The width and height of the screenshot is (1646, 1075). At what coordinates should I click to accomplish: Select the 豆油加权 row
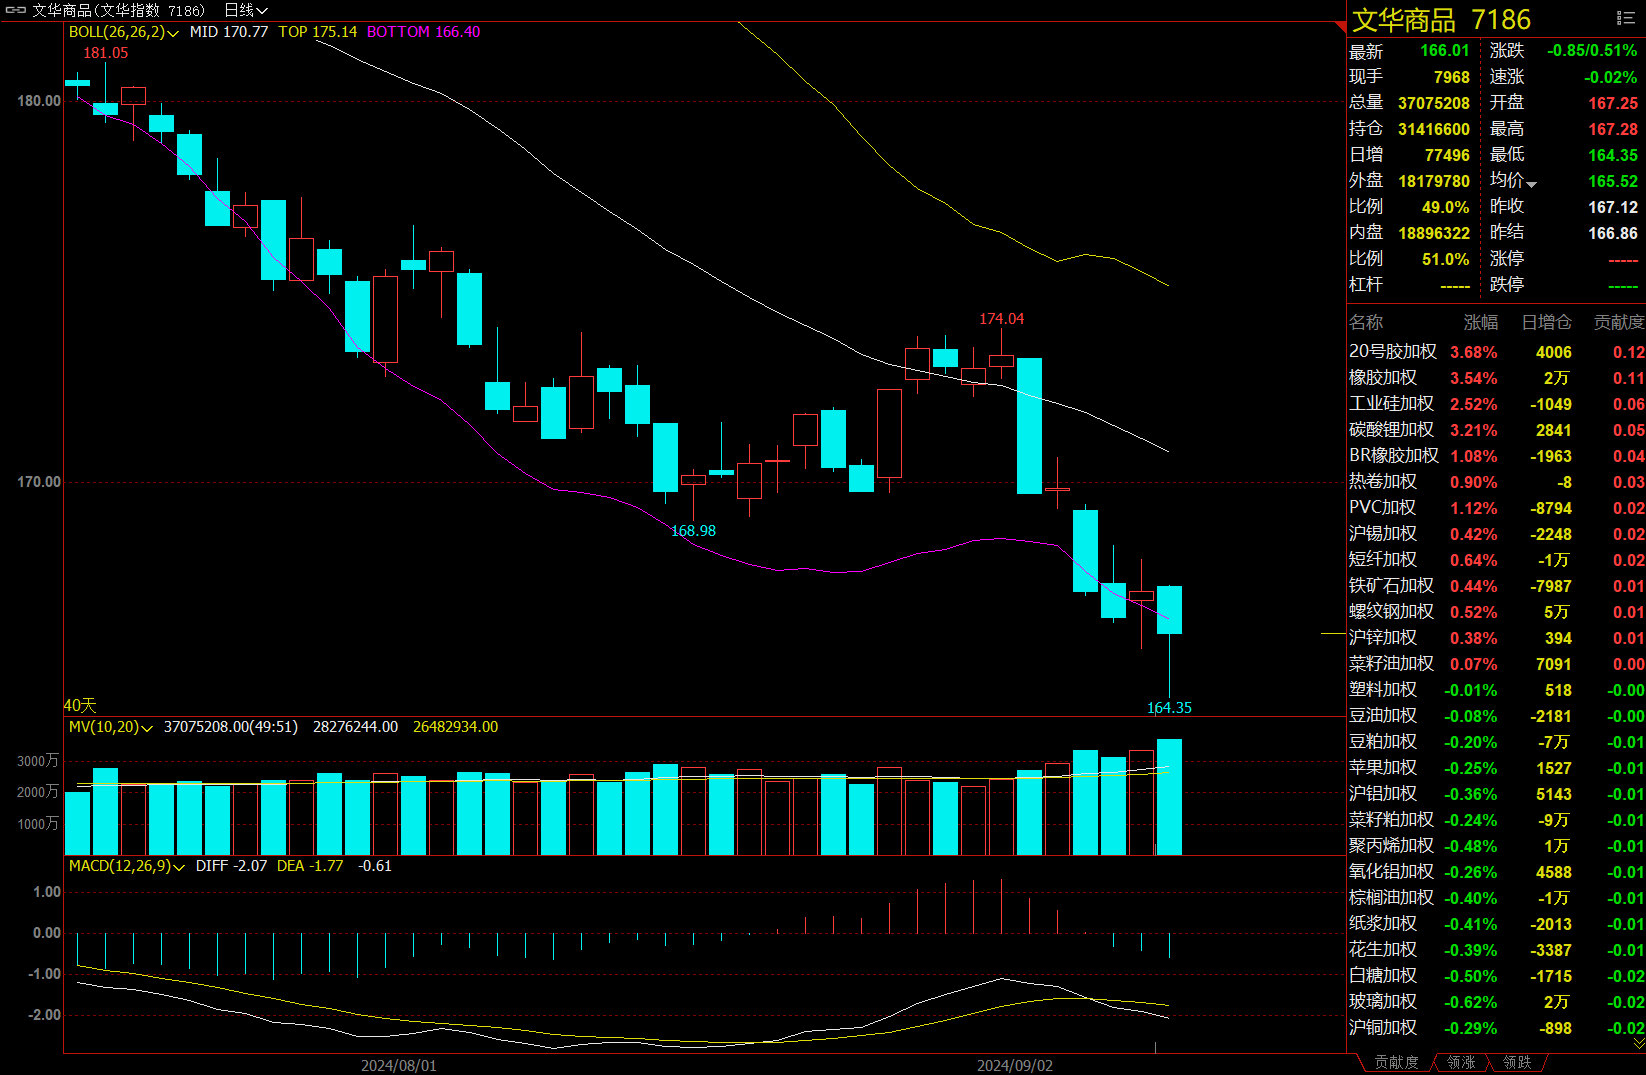point(1496,716)
